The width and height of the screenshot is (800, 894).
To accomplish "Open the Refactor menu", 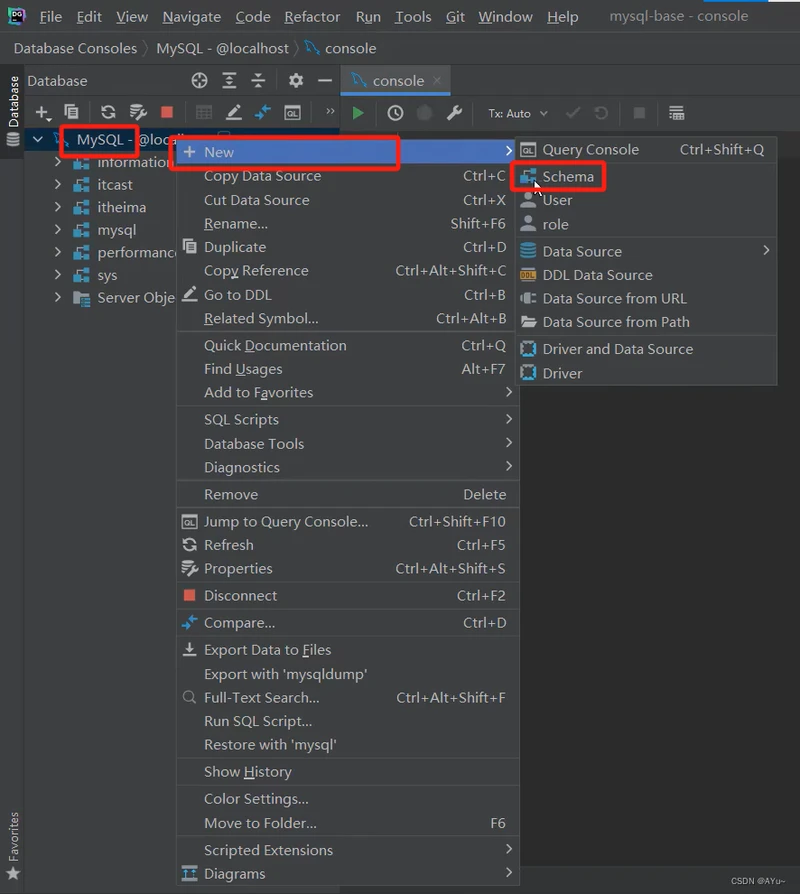I will tap(312, 17).
